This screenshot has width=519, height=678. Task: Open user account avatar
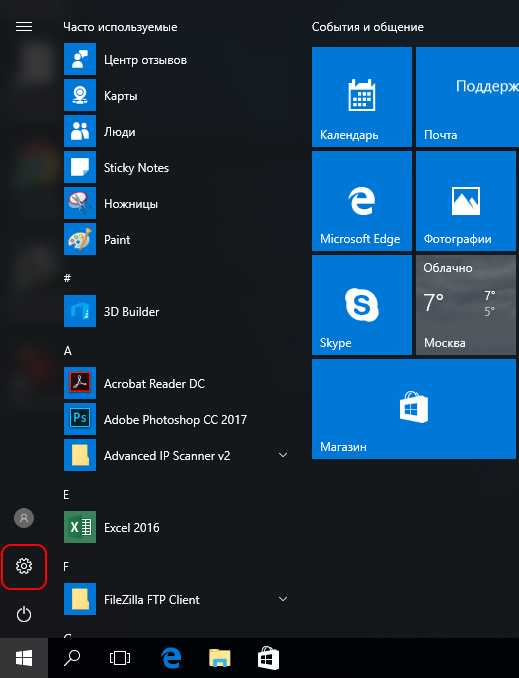click(24, 518)
